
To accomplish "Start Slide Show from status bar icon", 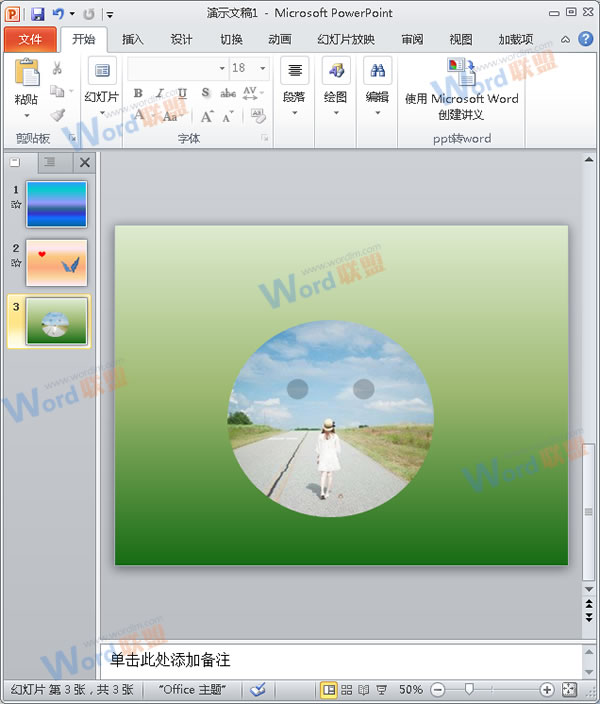I will (x=382, y=690).
